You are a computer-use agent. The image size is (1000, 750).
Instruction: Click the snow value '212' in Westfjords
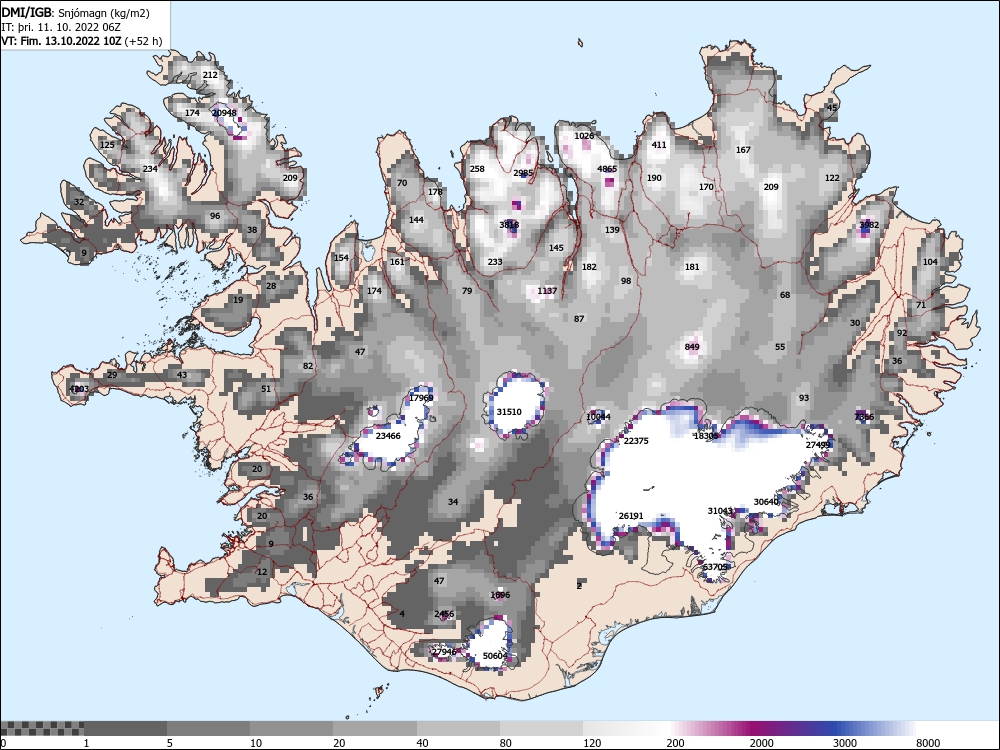pyautogui.click(x=210, y=75)
